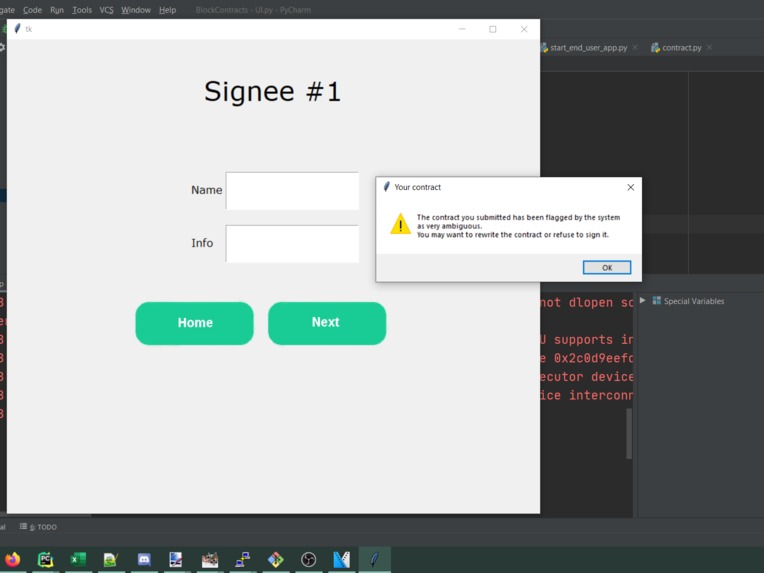Close the Your contract warning dialog
The image size is (764, 573).
click(630, 187)
